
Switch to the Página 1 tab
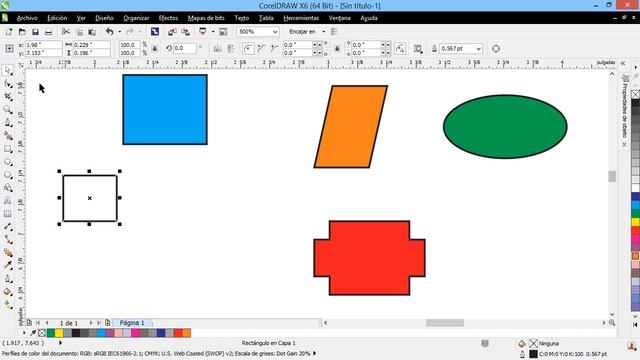pos(132,323)
